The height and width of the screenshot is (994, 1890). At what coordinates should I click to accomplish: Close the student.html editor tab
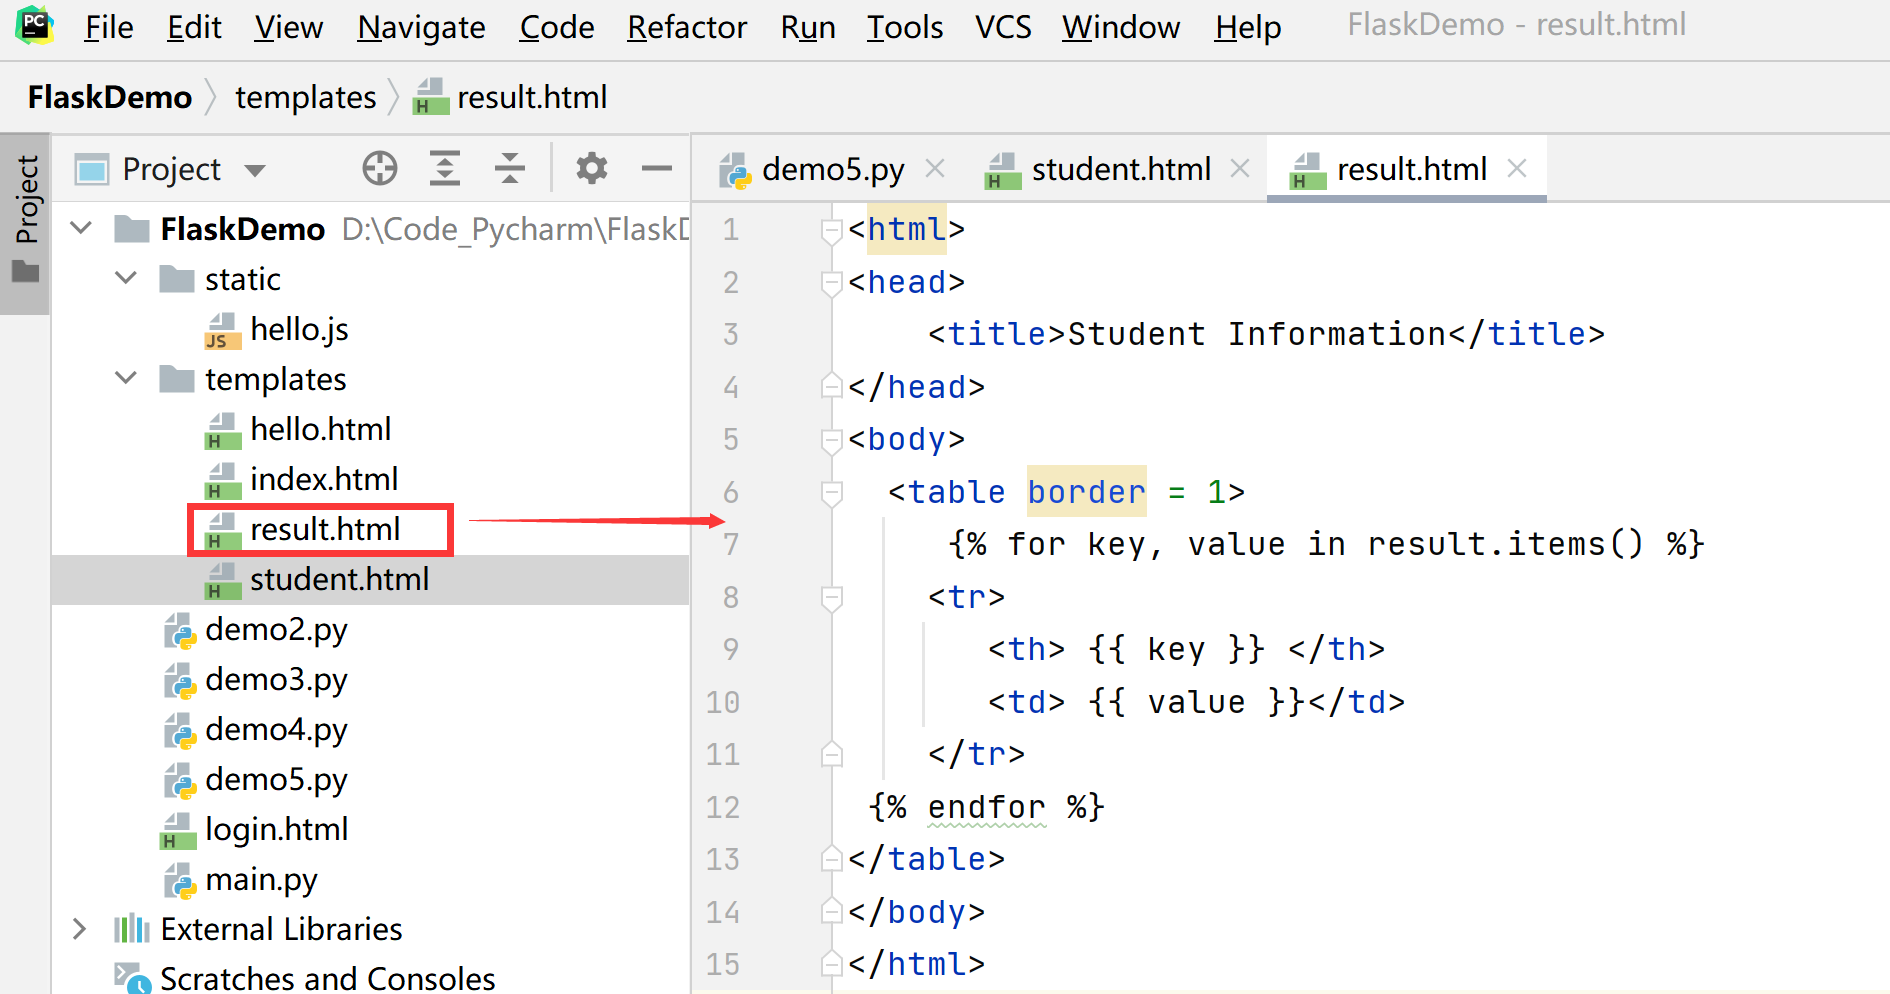pyautogui.click(x=1240, y=169)
